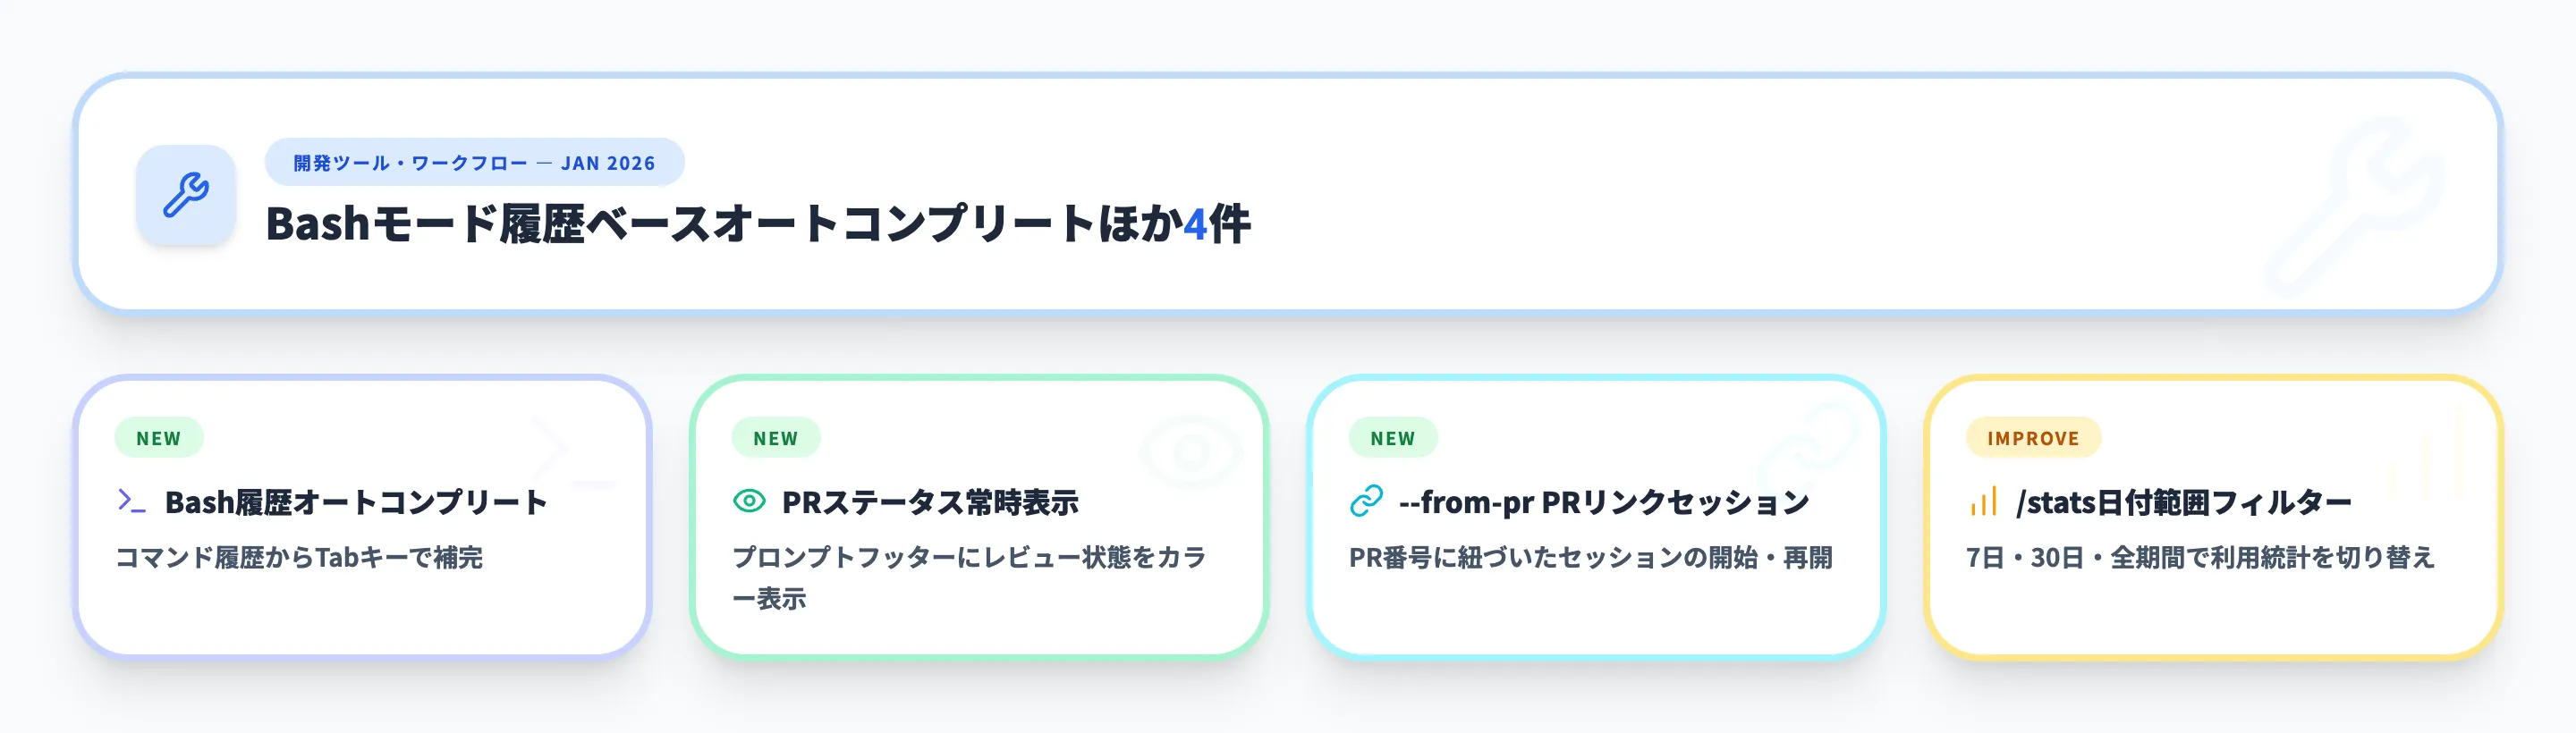Click the 7日・30日・全期間 description text
Screen dimensions: 2576x733
2199,557
